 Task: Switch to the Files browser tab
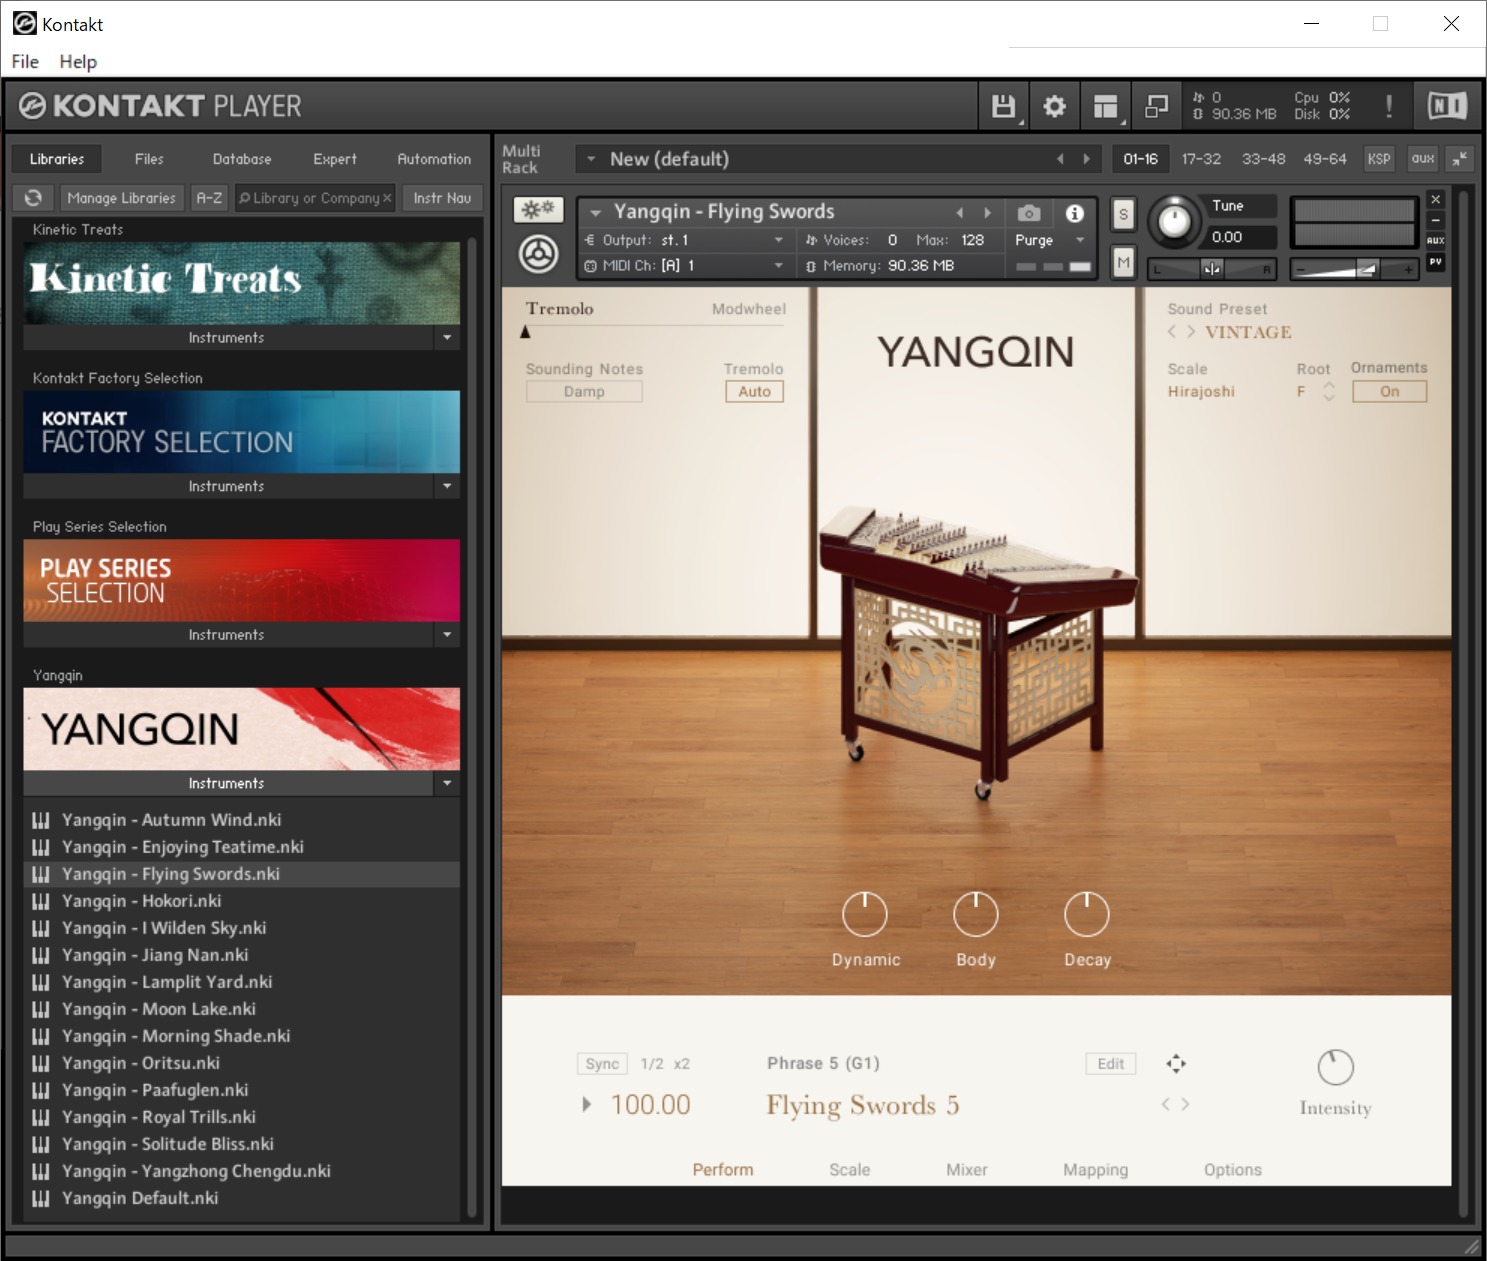pyautogui.click(x=149, y=159)
